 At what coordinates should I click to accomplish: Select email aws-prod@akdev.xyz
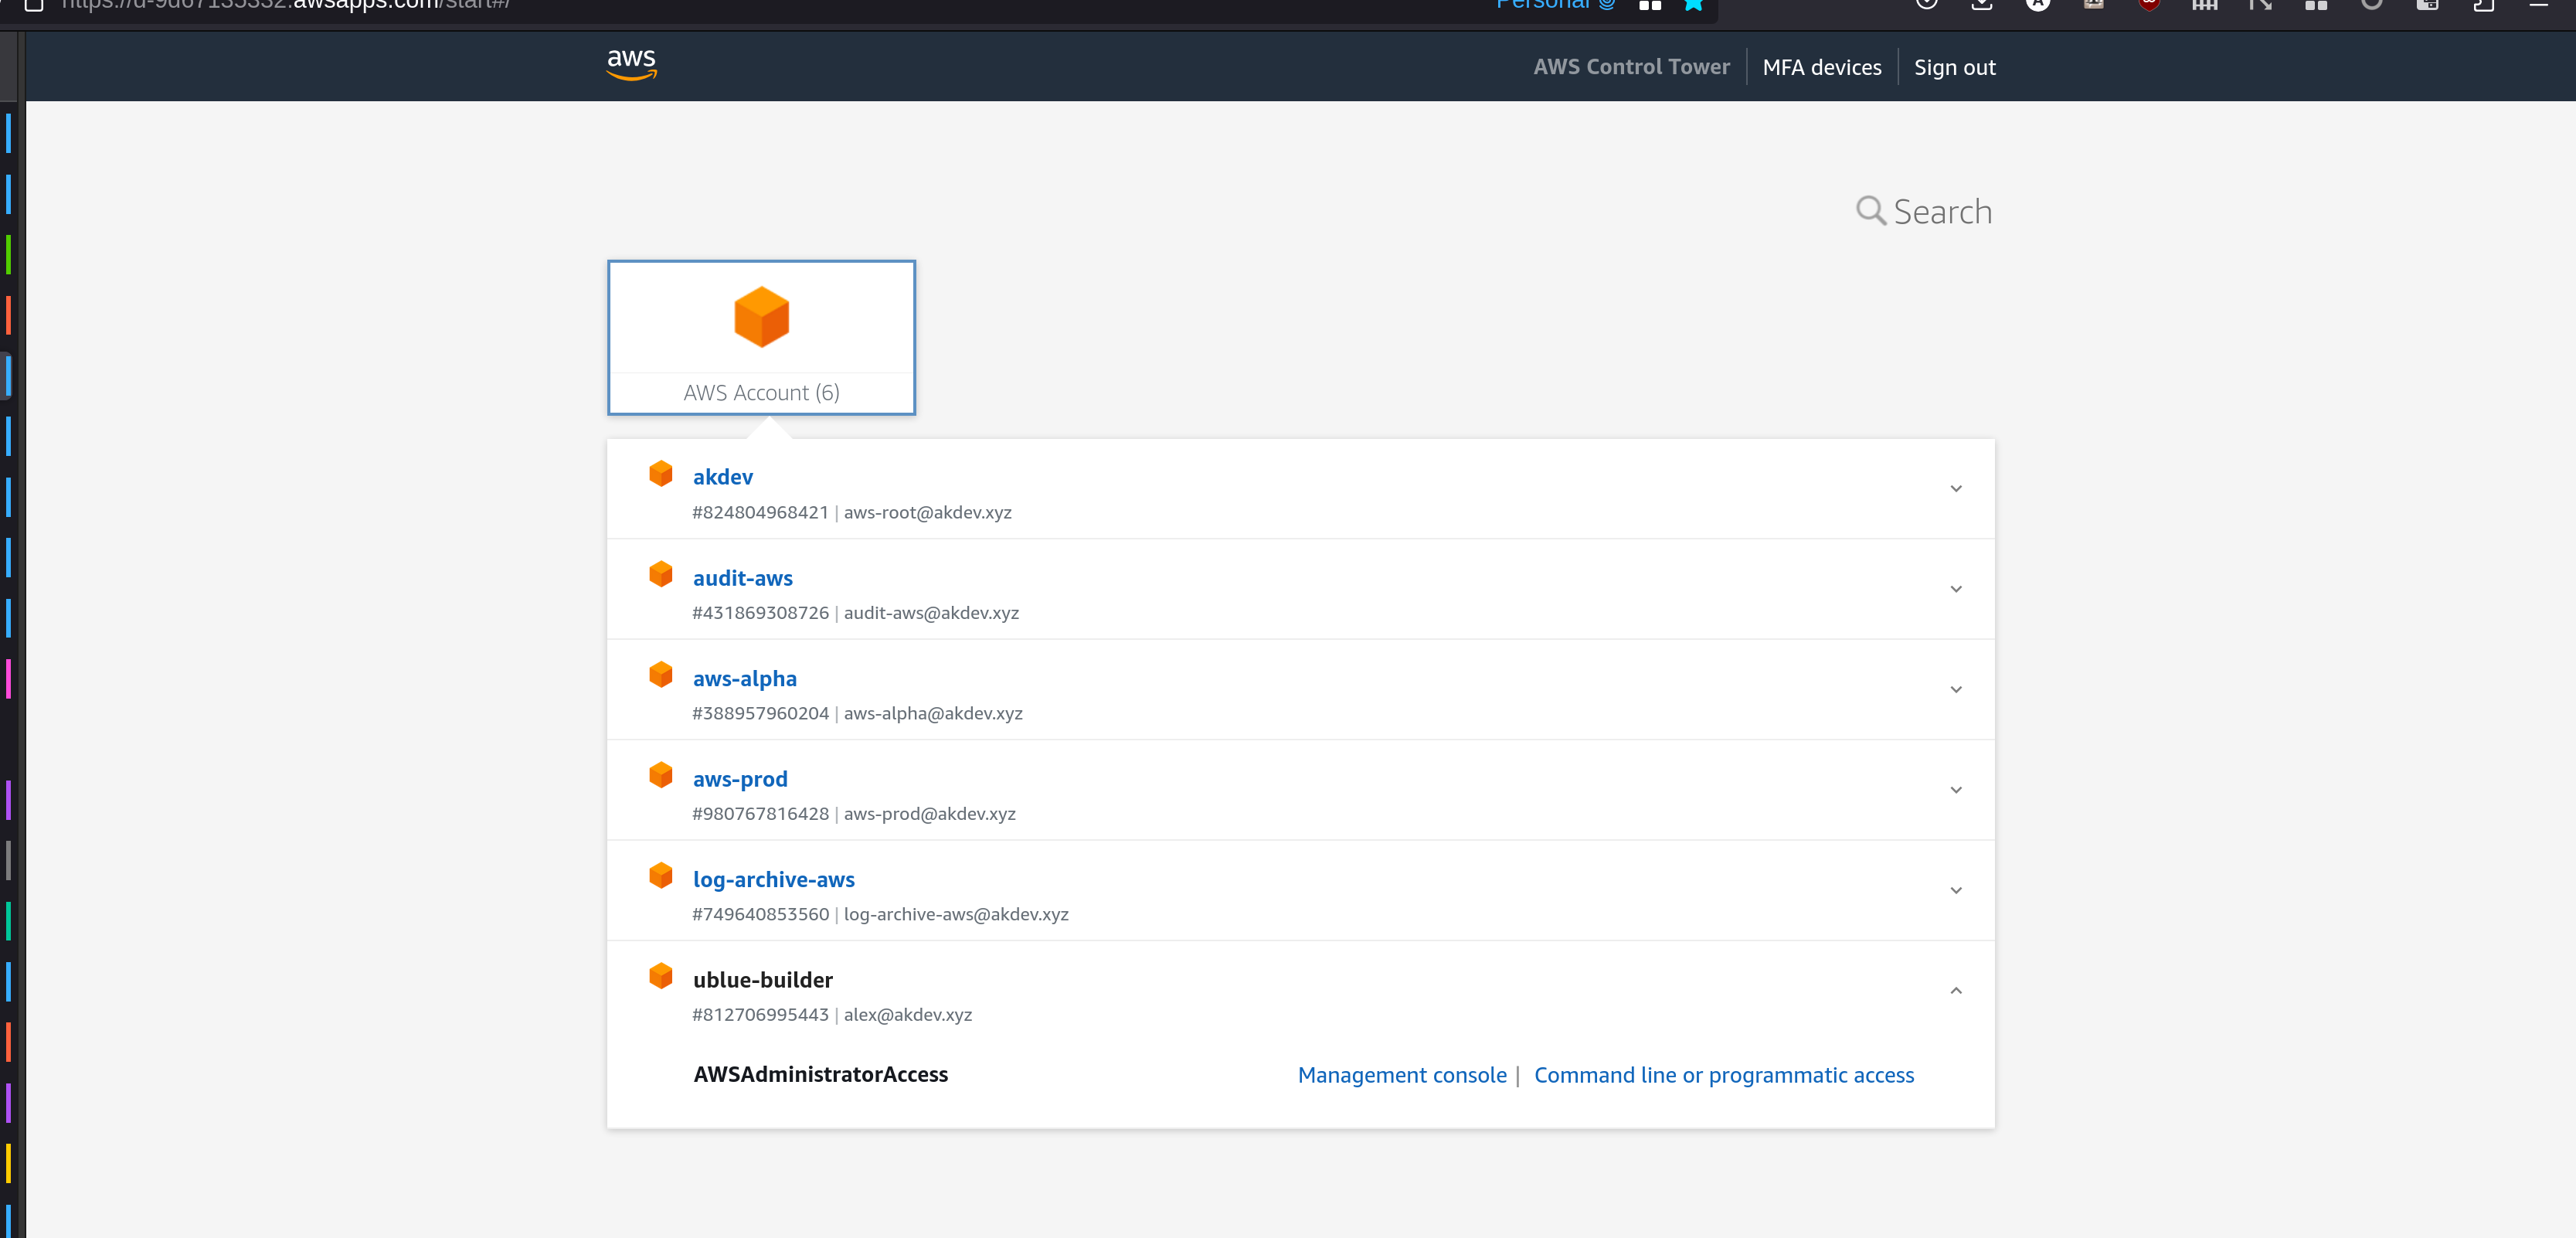pyautogui.click(x=929, y=814)
